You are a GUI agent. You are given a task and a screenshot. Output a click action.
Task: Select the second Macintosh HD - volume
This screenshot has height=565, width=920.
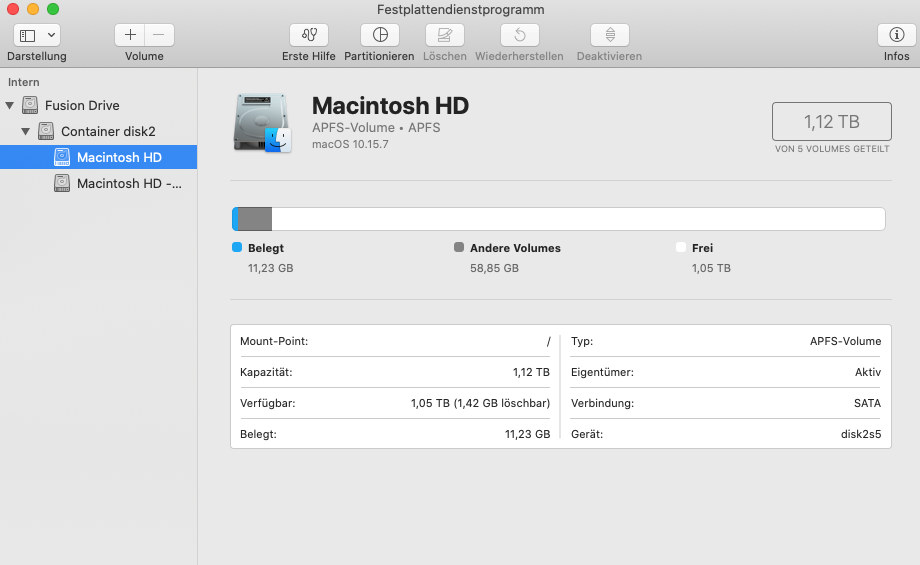pyautogui.click(x=129, y=183)
